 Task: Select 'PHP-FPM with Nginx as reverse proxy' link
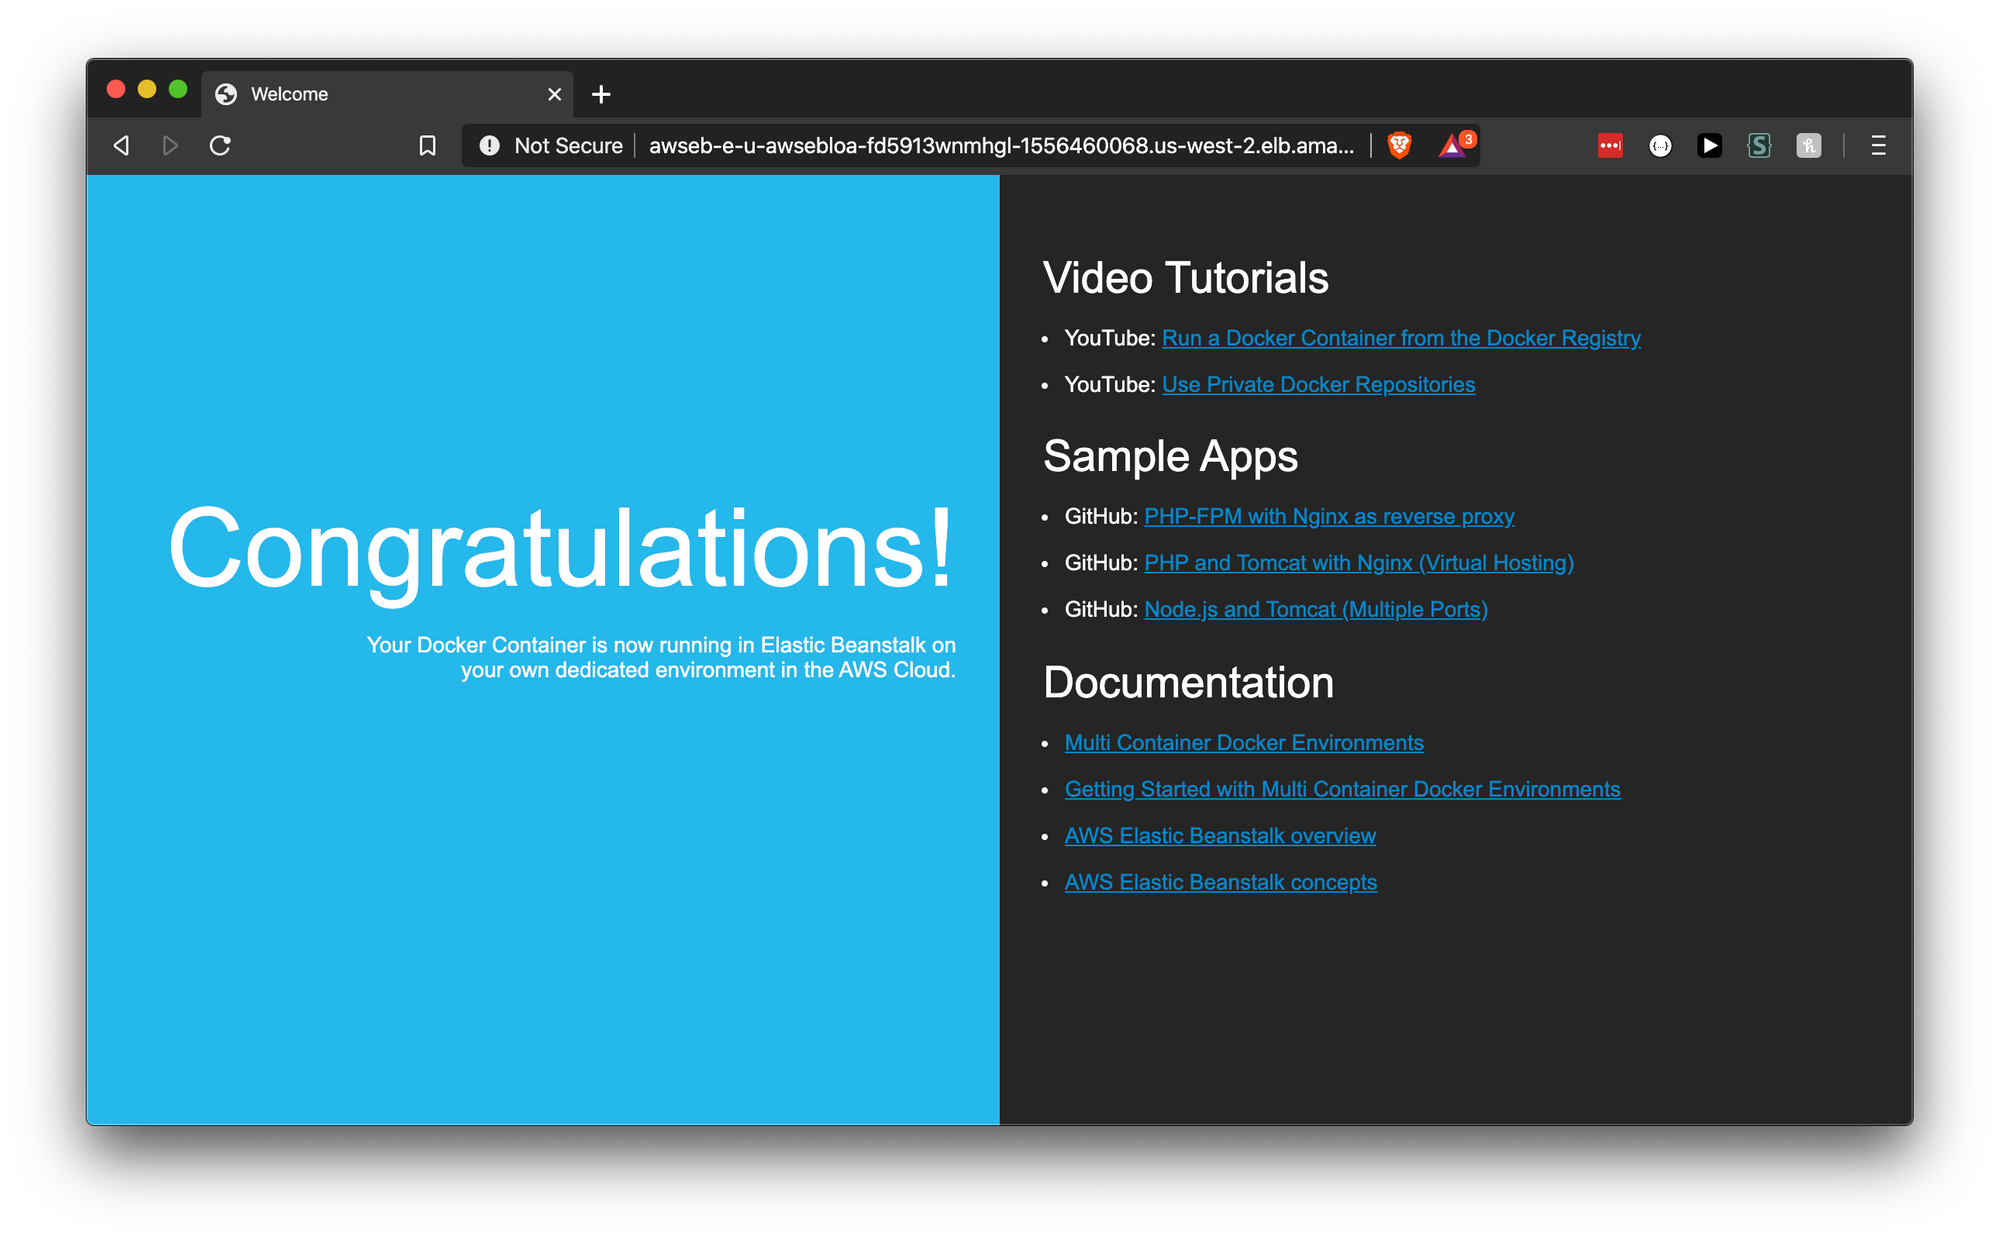point(1329,517)
